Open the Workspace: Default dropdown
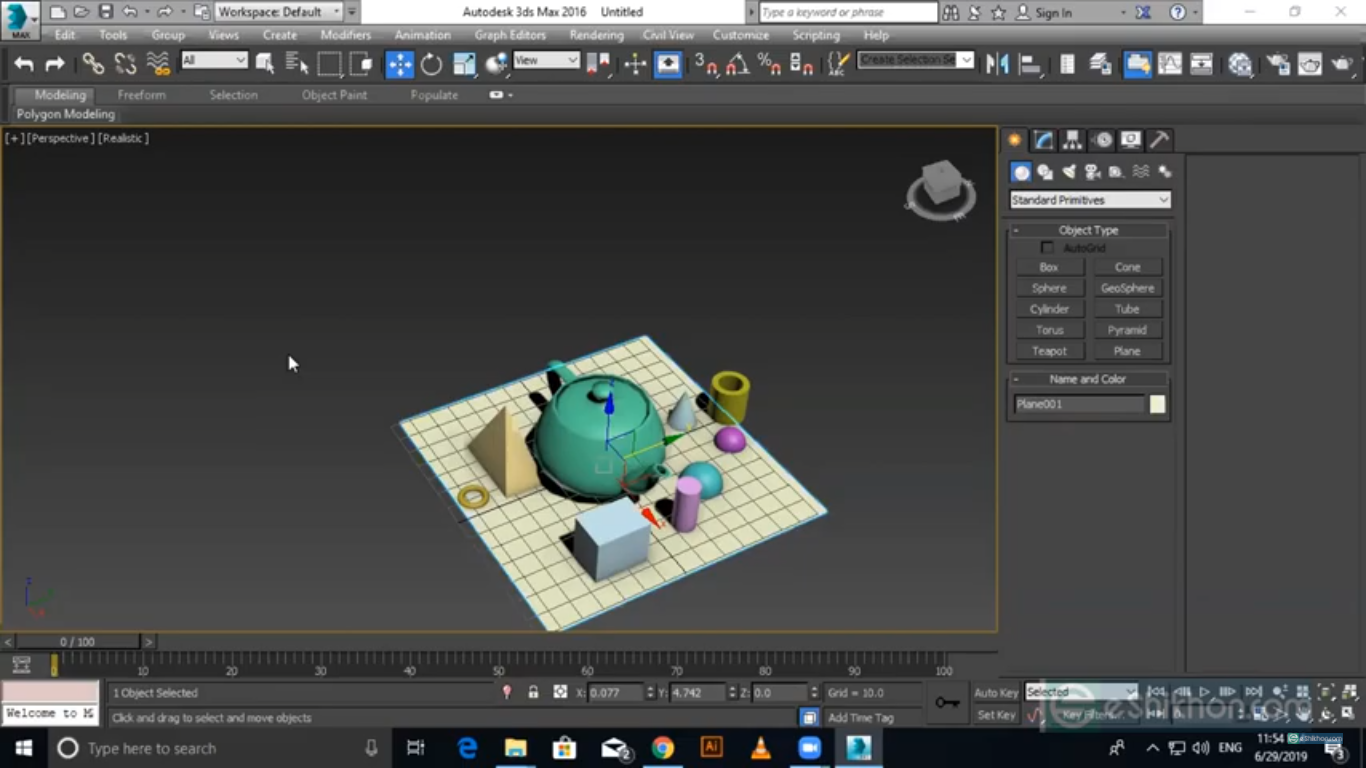The width and height of the screenshot is (1366, 768). coord(279,12)
